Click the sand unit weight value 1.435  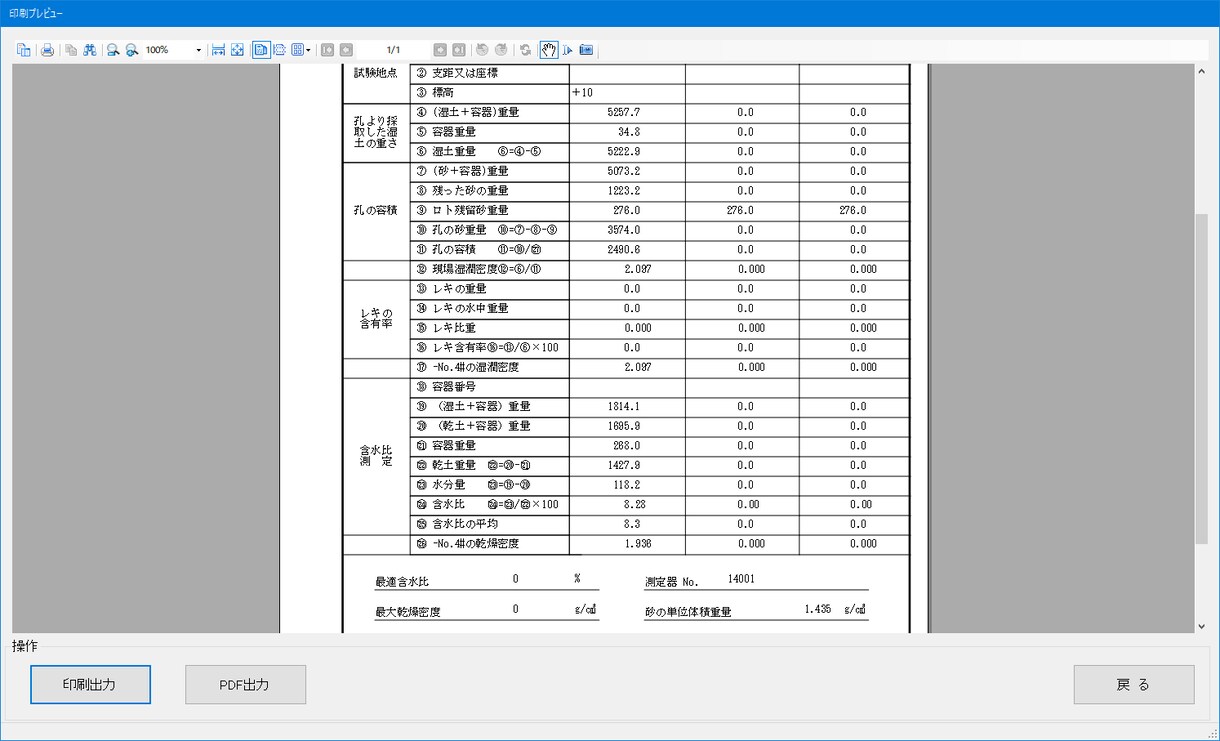point(818,608)
